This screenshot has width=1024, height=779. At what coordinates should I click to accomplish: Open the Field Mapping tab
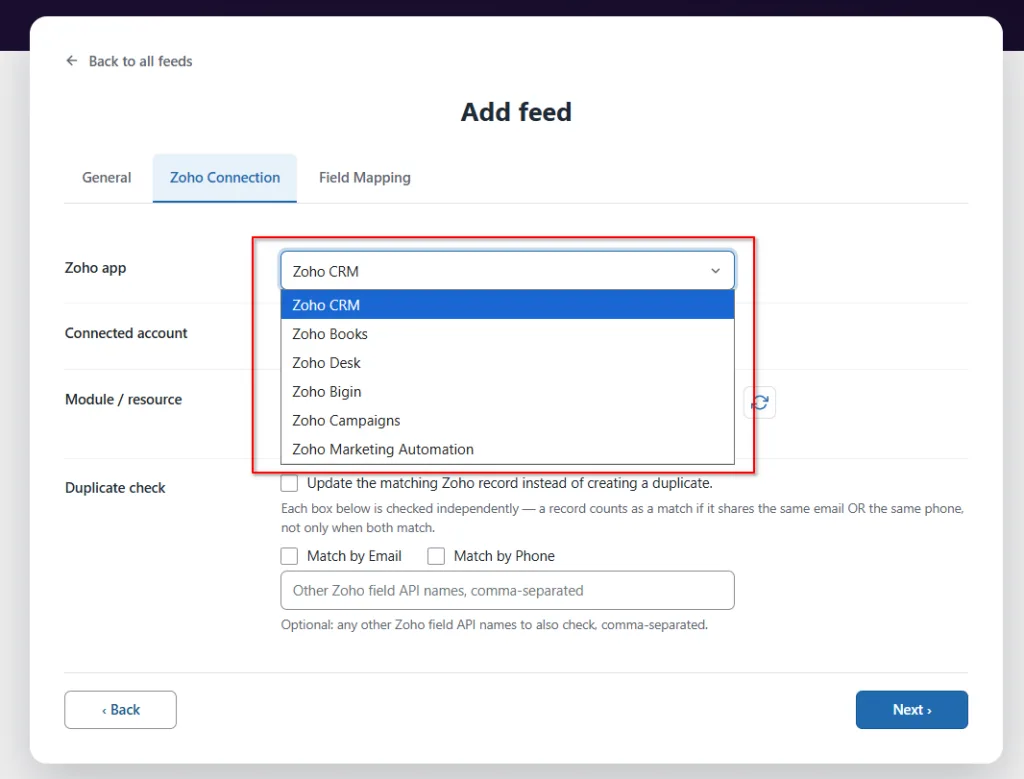(x=364, y=178)
